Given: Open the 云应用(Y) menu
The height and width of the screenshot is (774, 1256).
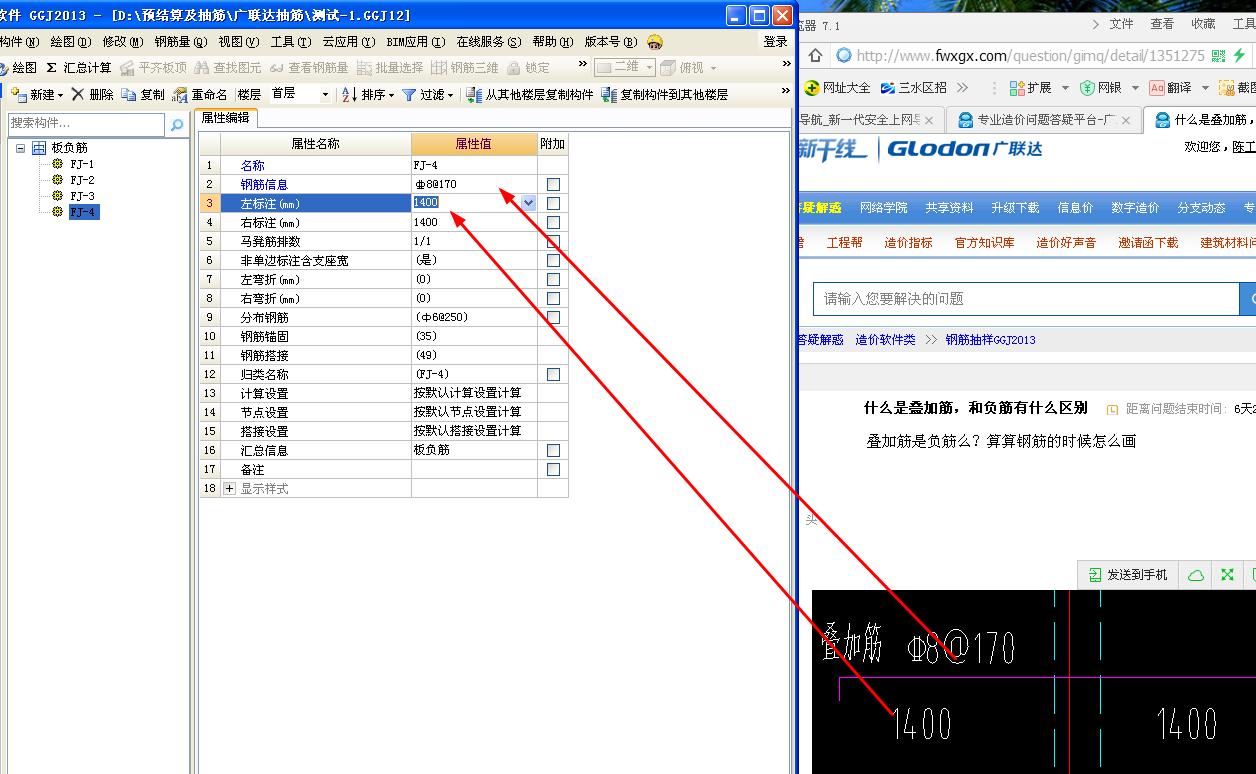Looking at the screenshot, I should click(348, 42).
